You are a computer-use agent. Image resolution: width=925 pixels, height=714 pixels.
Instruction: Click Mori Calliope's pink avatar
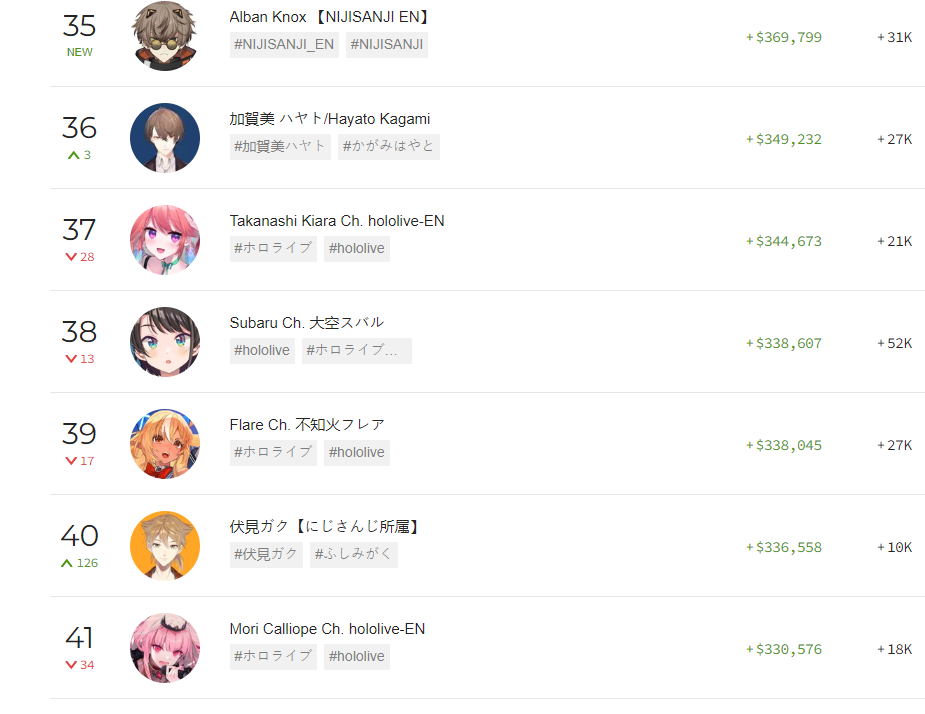(x=165, y=649)
